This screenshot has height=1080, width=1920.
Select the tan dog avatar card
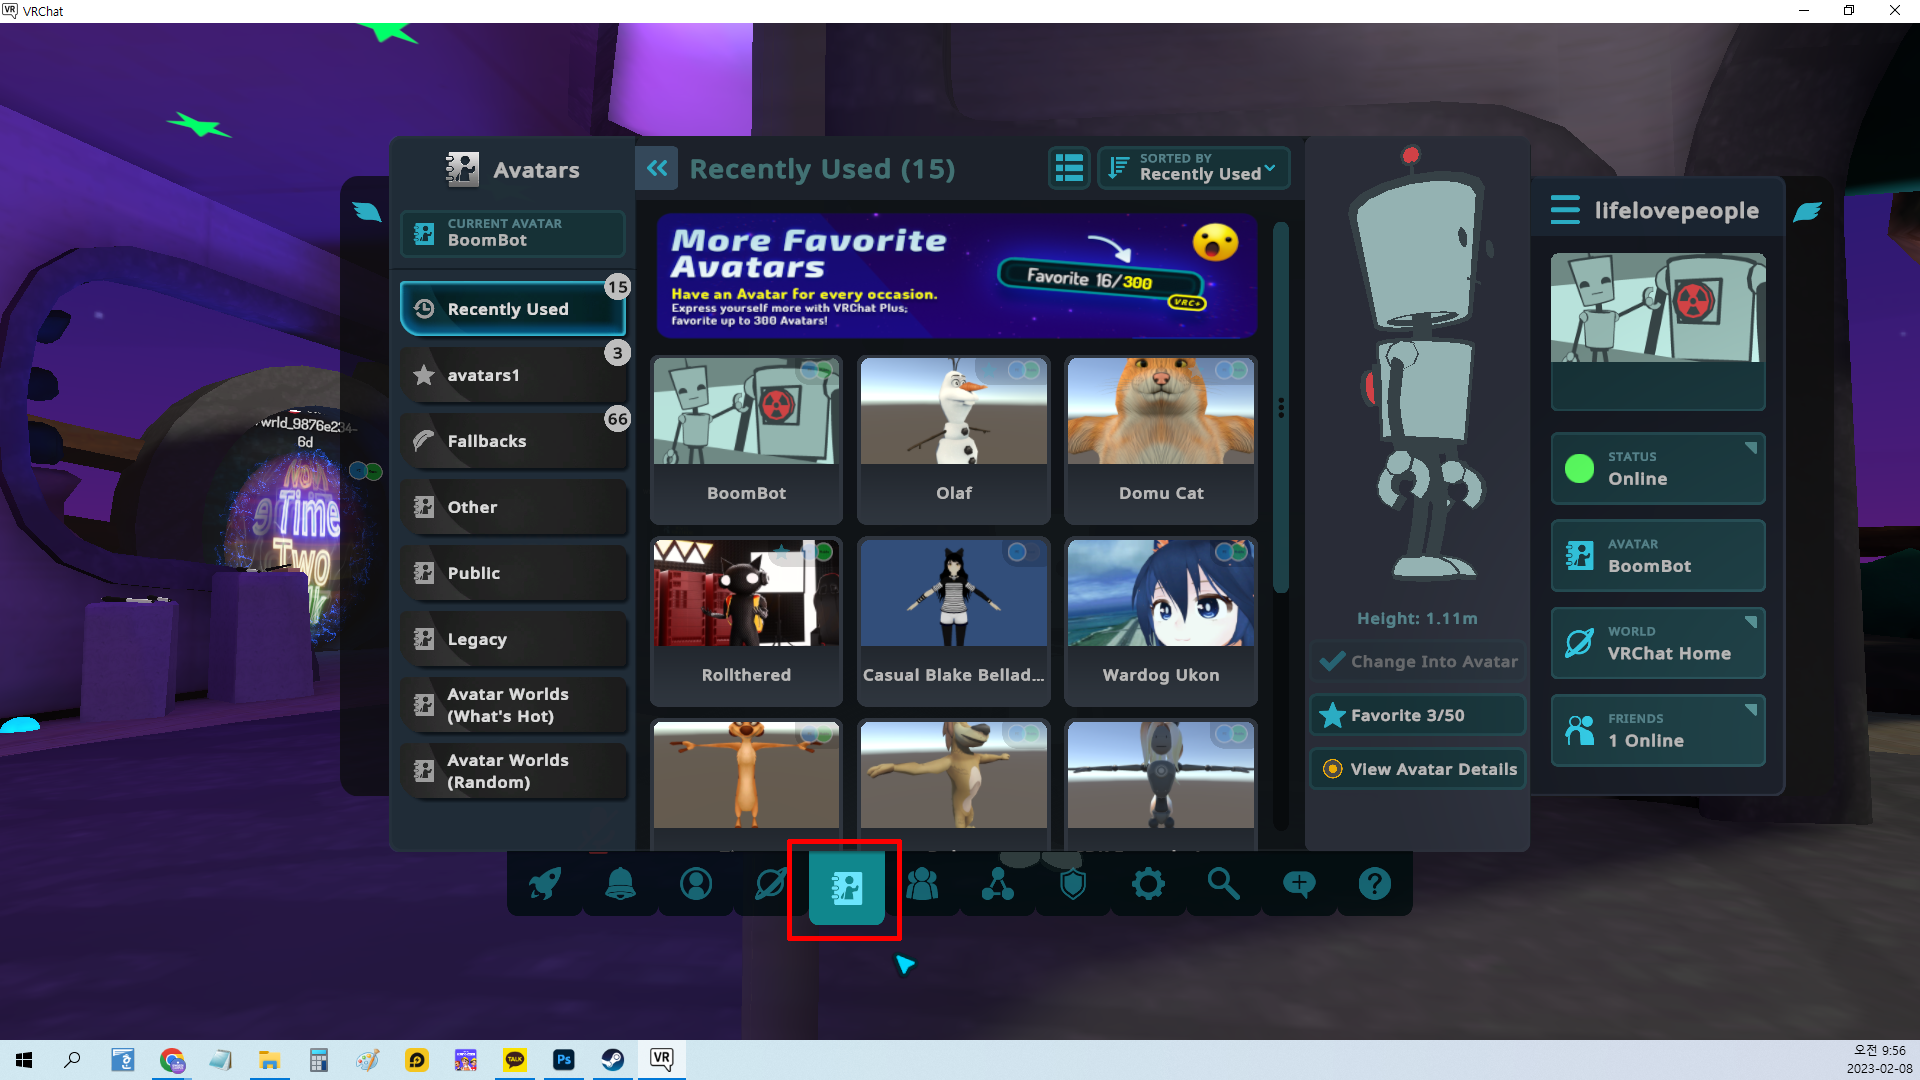pyautogui.click(x=954, y=785)
